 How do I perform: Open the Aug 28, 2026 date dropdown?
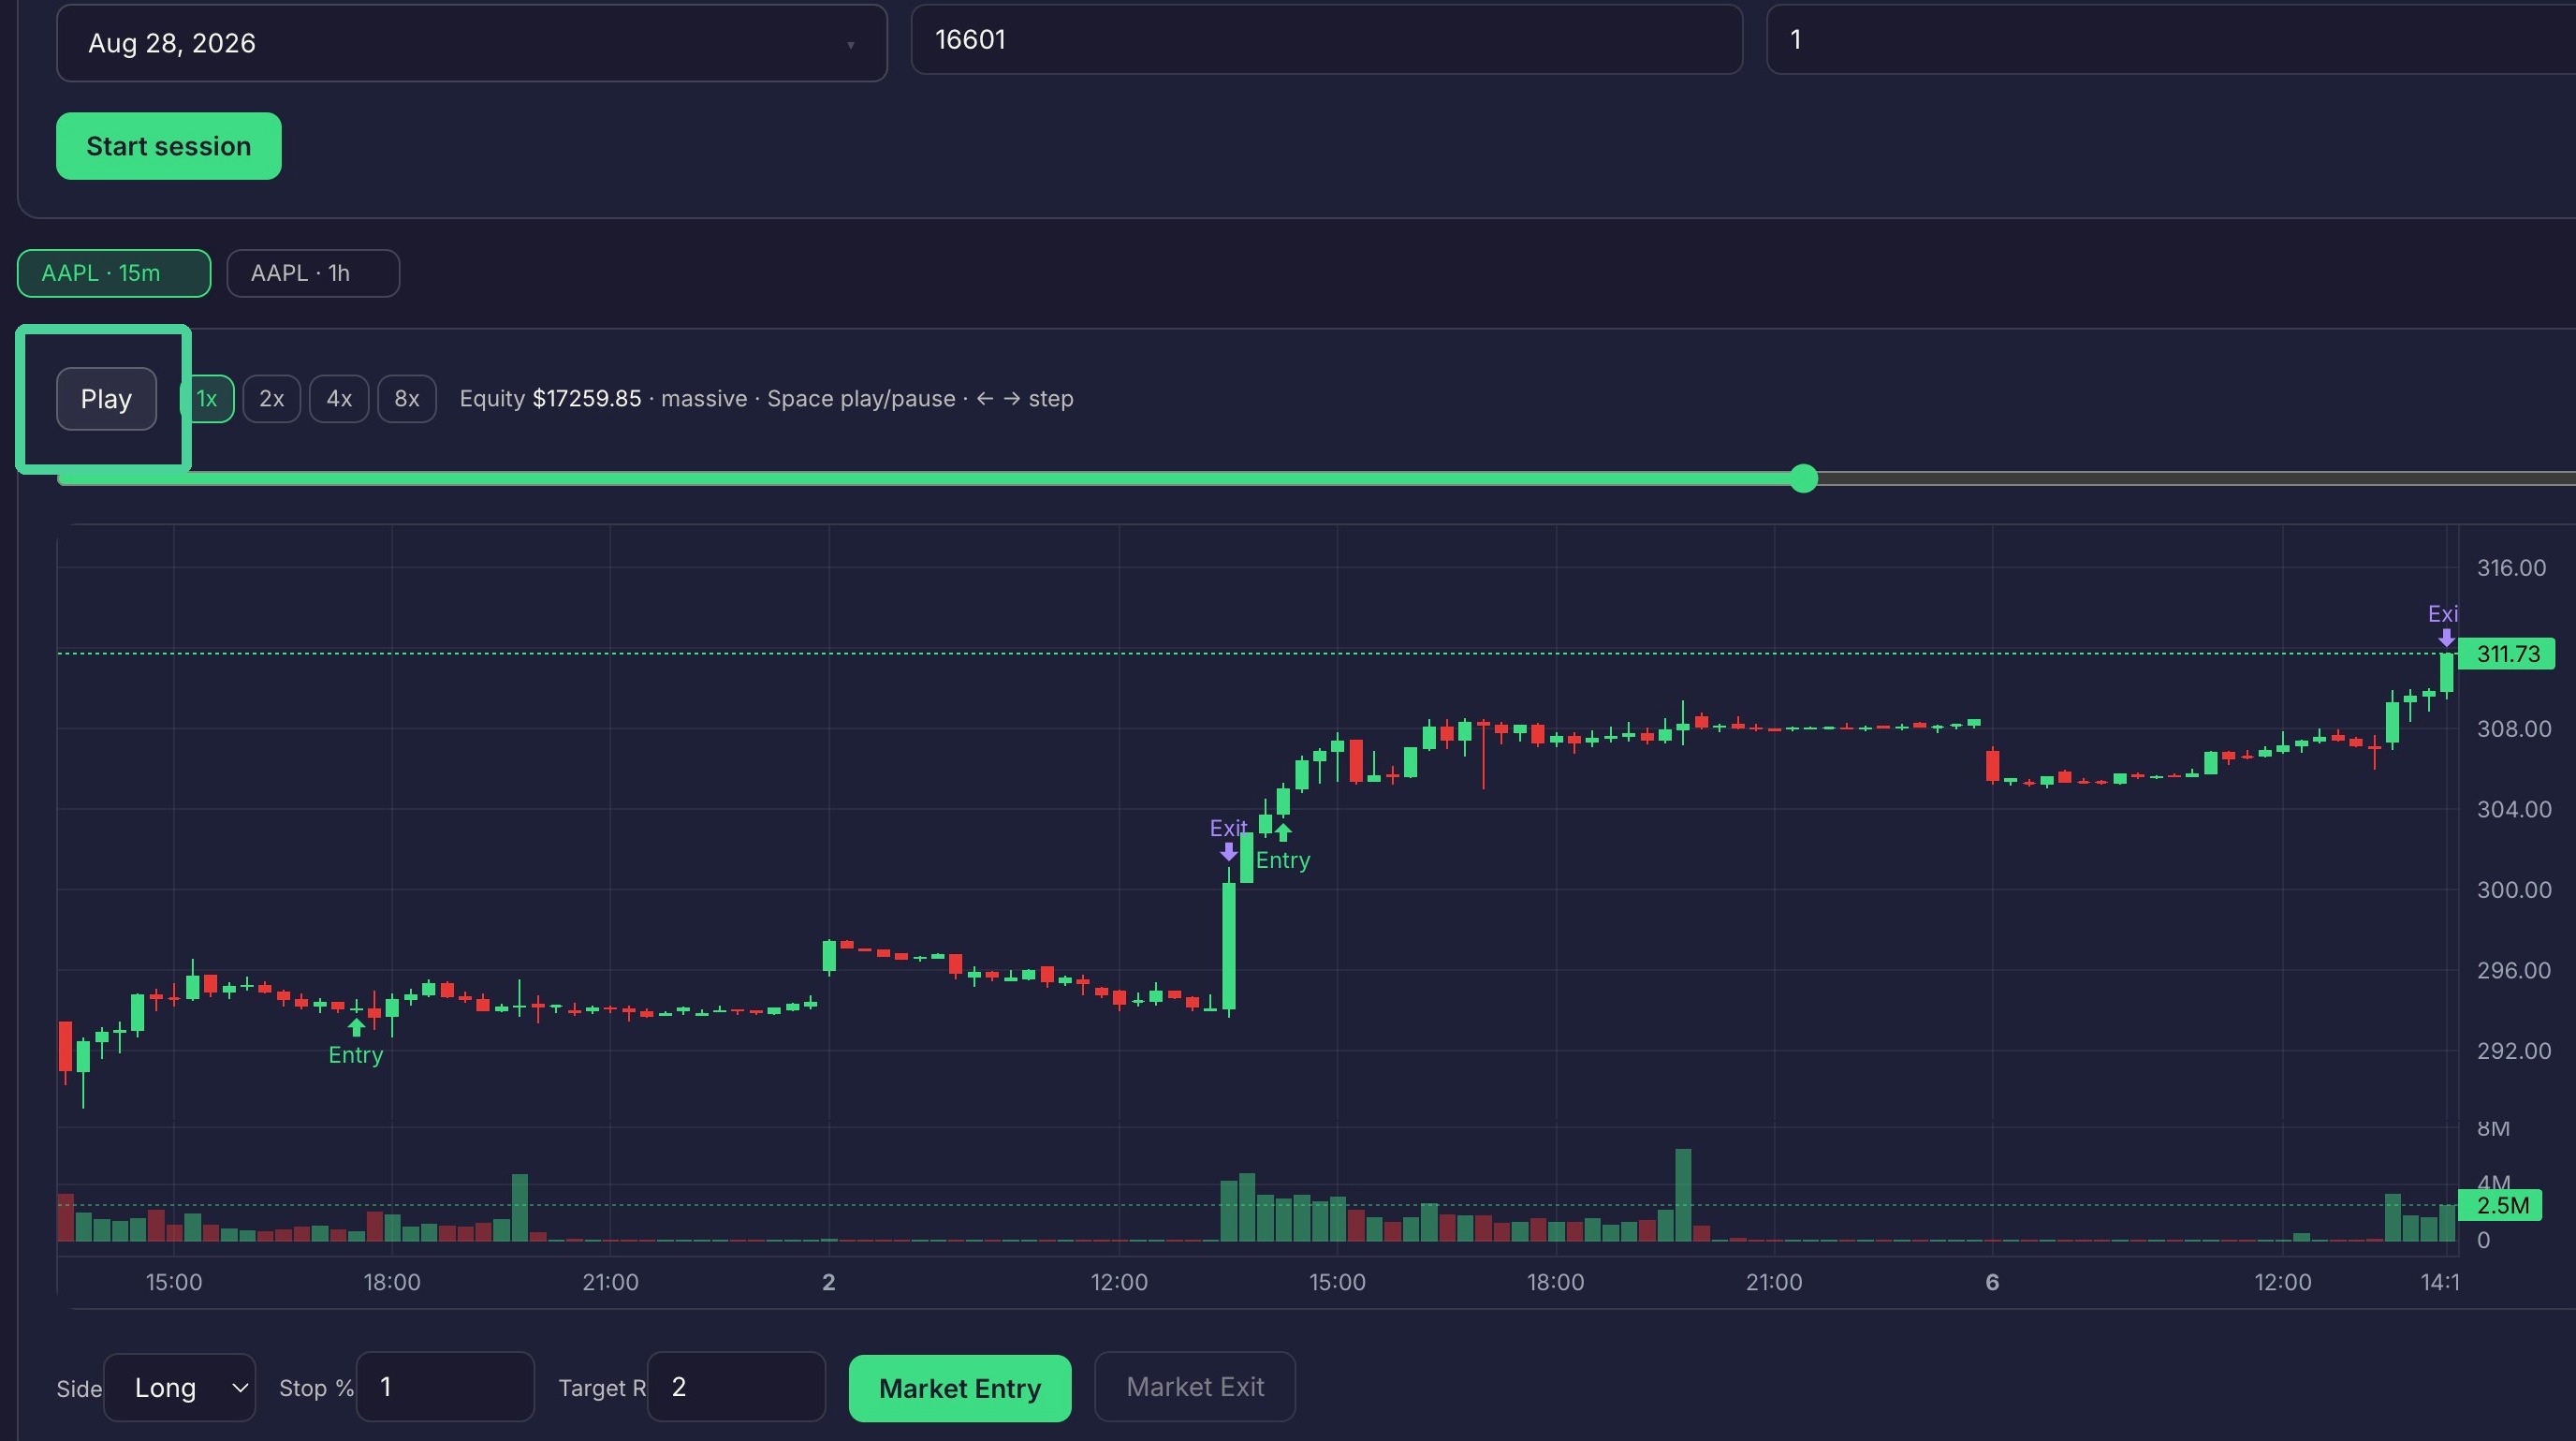pyautogui.click(x=472, y=43)
